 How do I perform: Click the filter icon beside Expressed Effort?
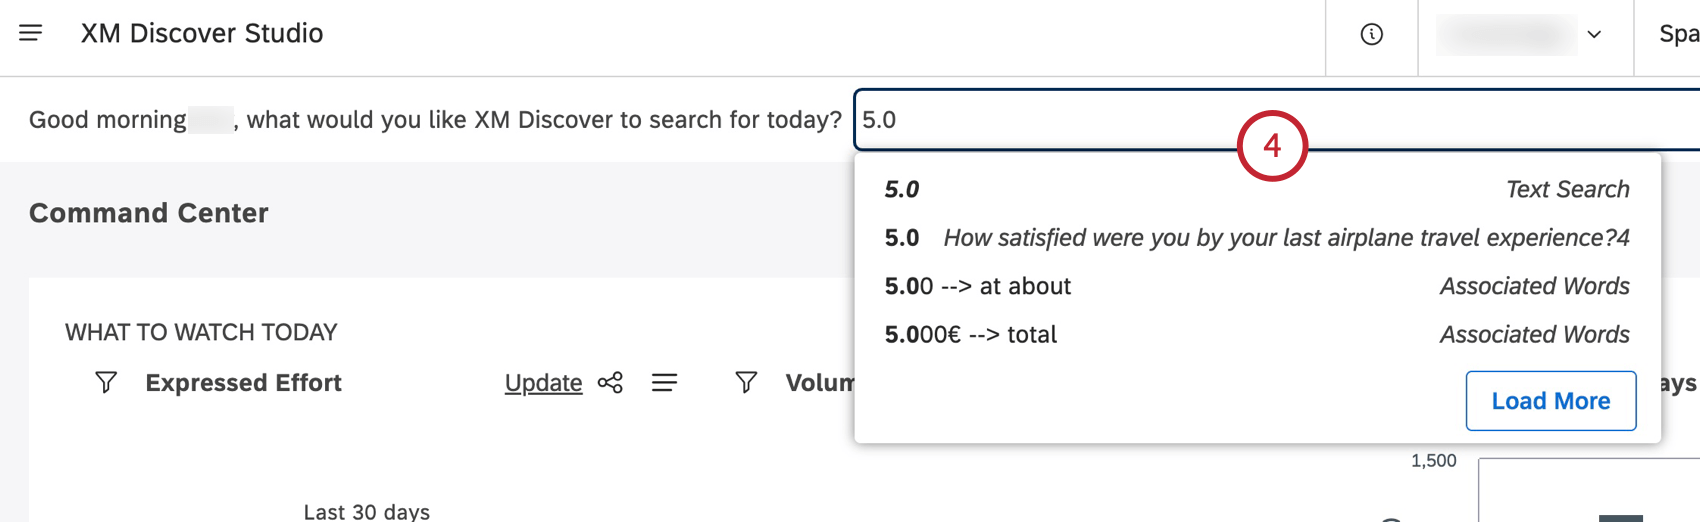tap(106, 382)
